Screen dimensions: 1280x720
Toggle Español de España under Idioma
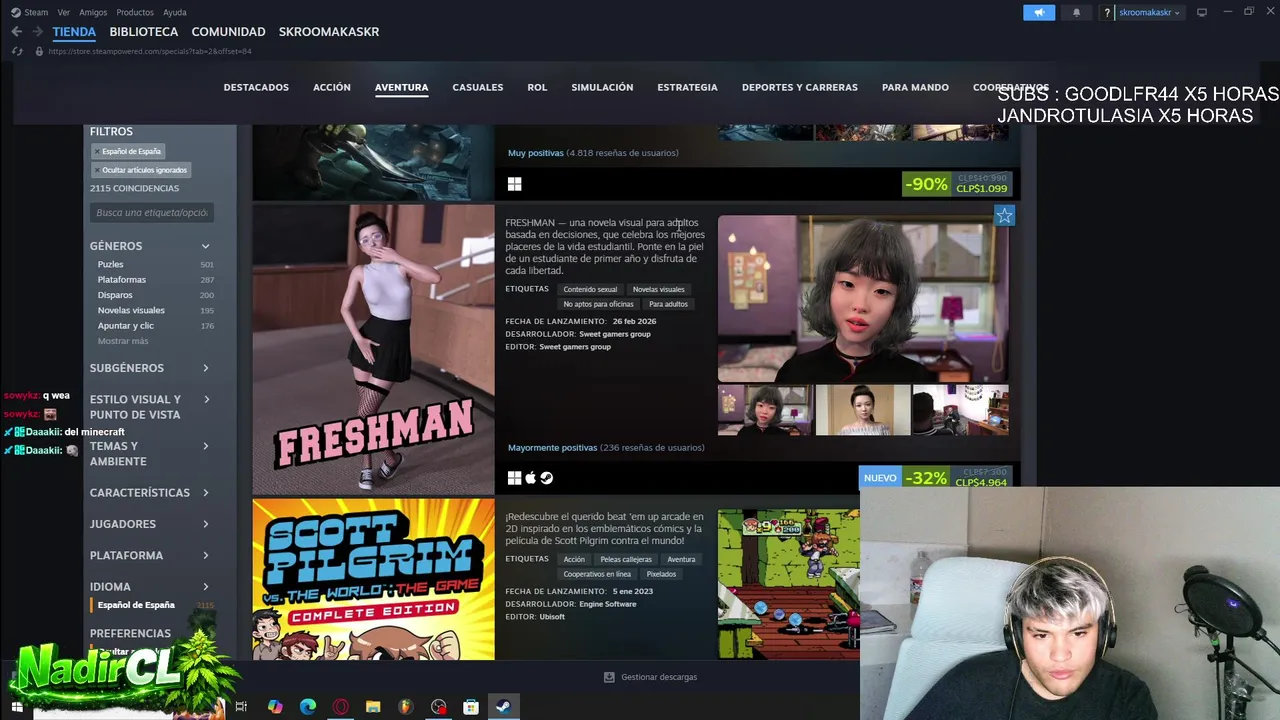click(x=136, y=605)
